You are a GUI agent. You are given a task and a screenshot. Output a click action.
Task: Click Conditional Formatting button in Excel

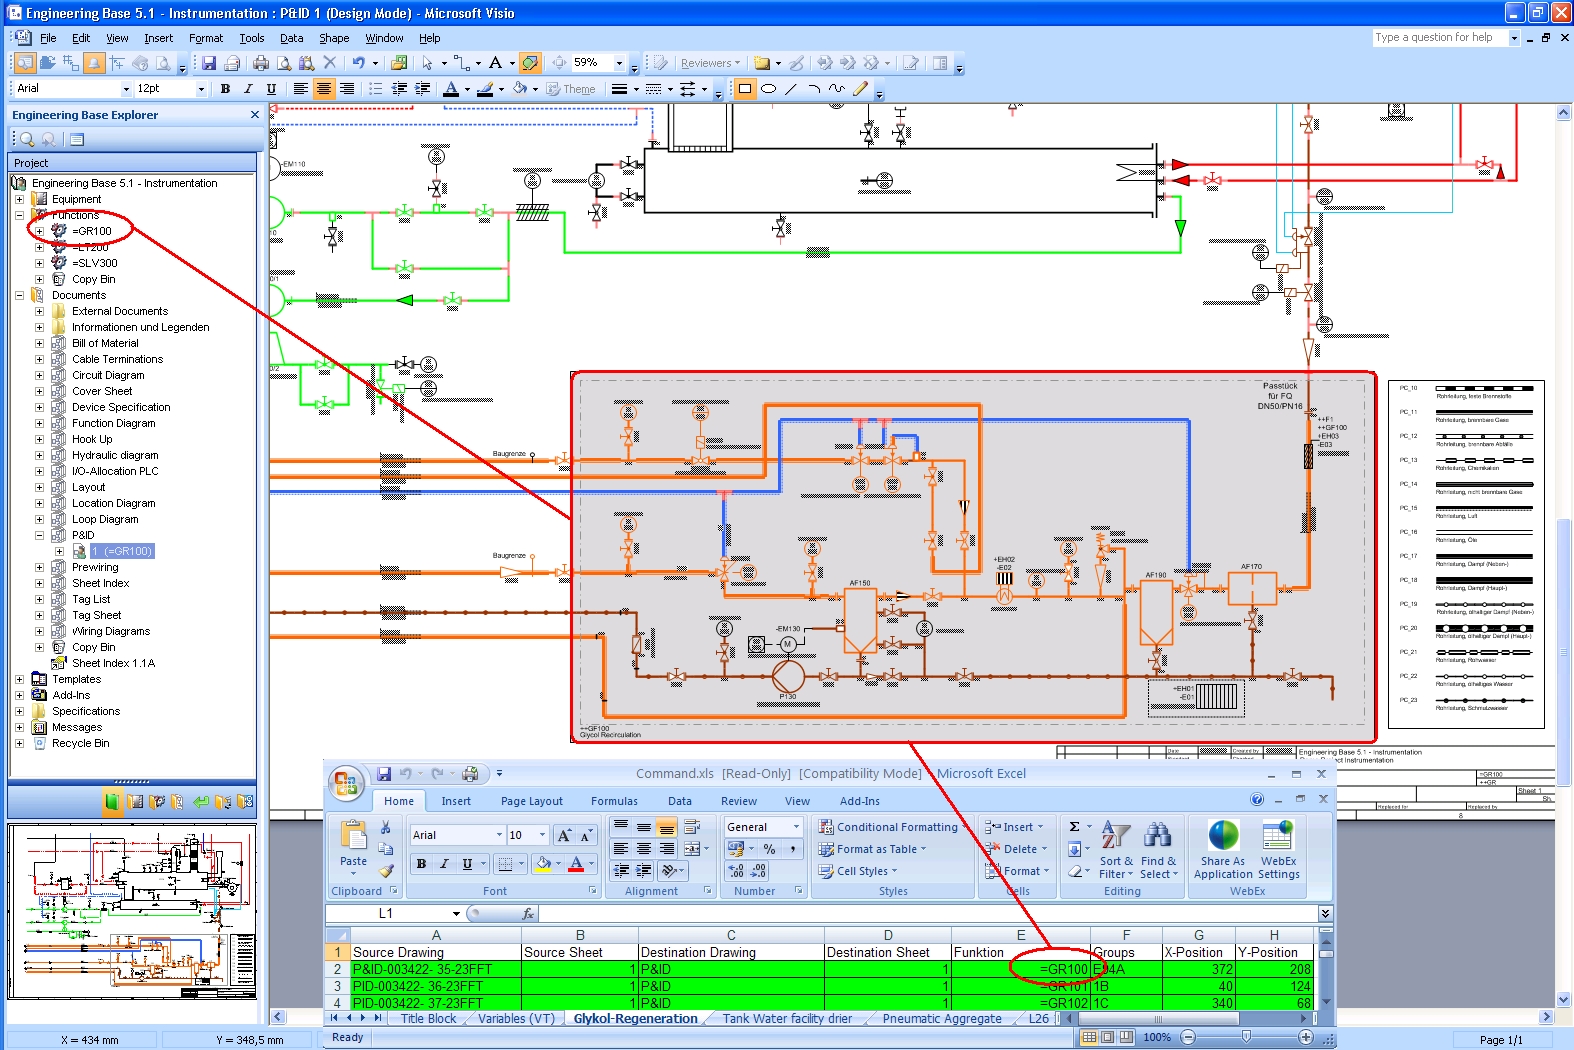[x=888, y=827]
